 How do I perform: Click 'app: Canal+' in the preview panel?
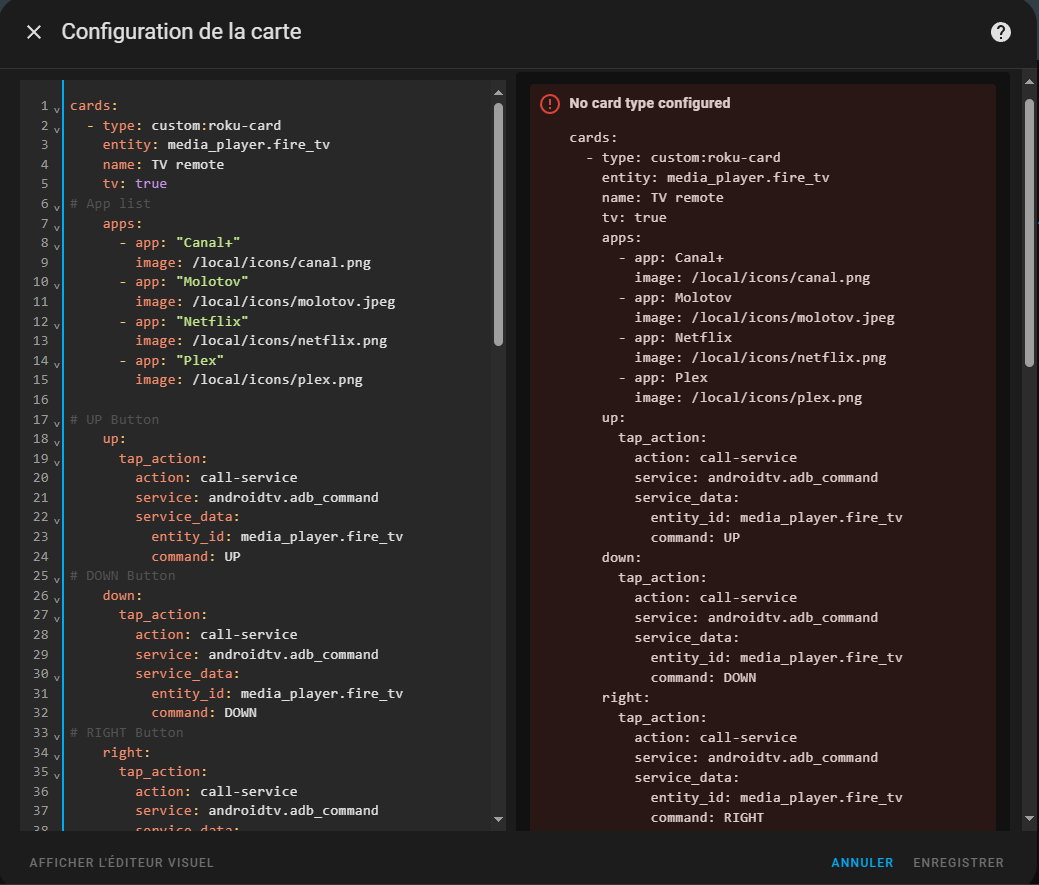(679, 258)
